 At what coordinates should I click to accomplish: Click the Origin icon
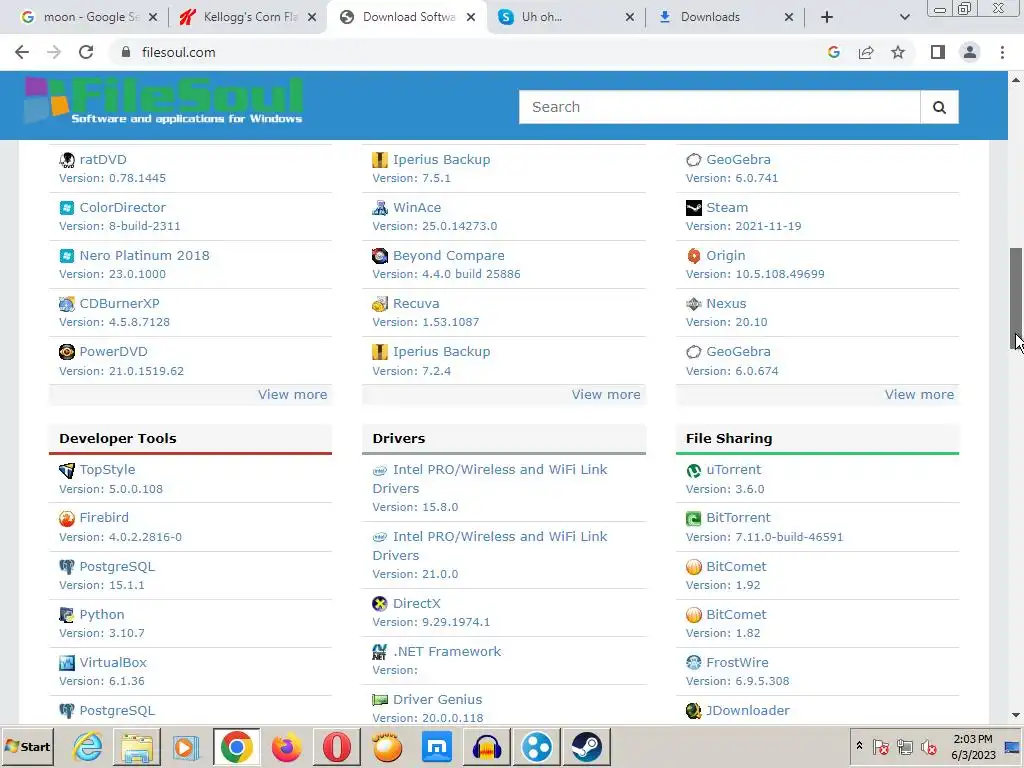(x=694, y=256)
